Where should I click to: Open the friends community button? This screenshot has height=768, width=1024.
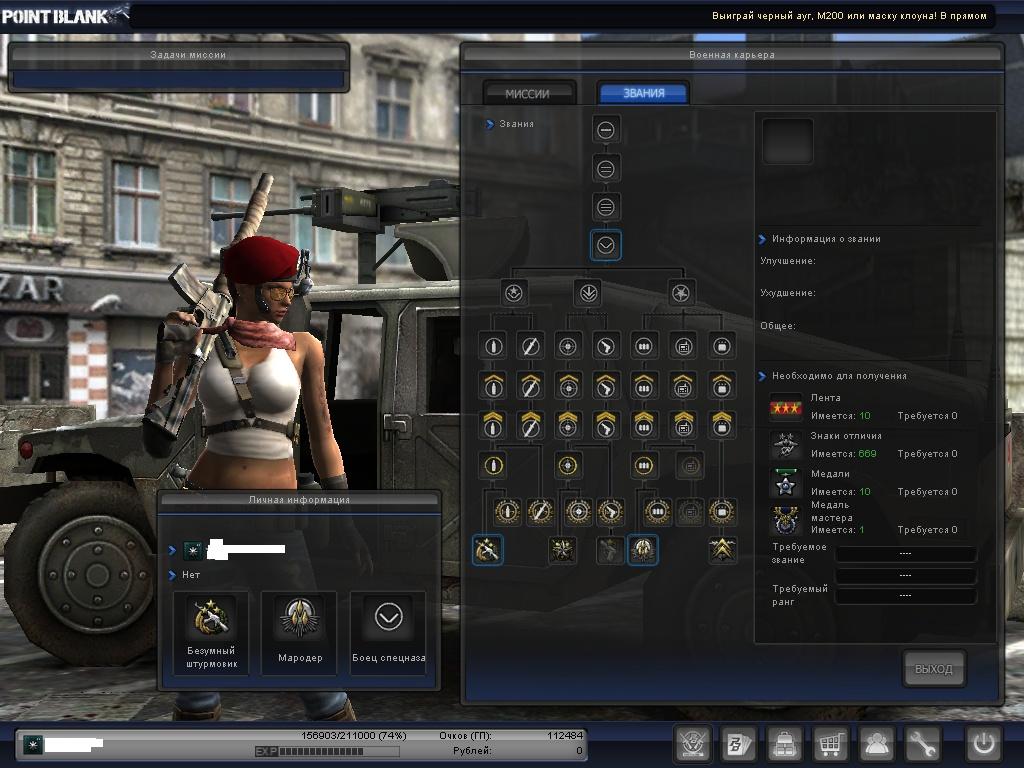point(876,743)
